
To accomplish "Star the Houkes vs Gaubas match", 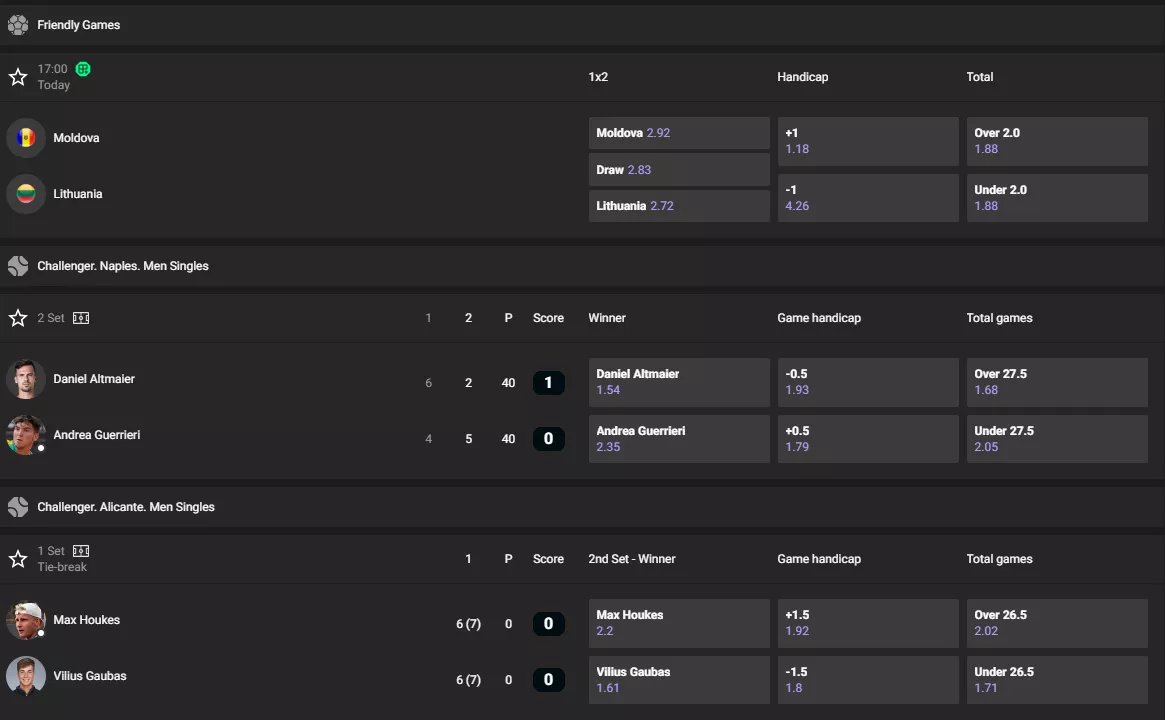I will (x=18, y=559).
